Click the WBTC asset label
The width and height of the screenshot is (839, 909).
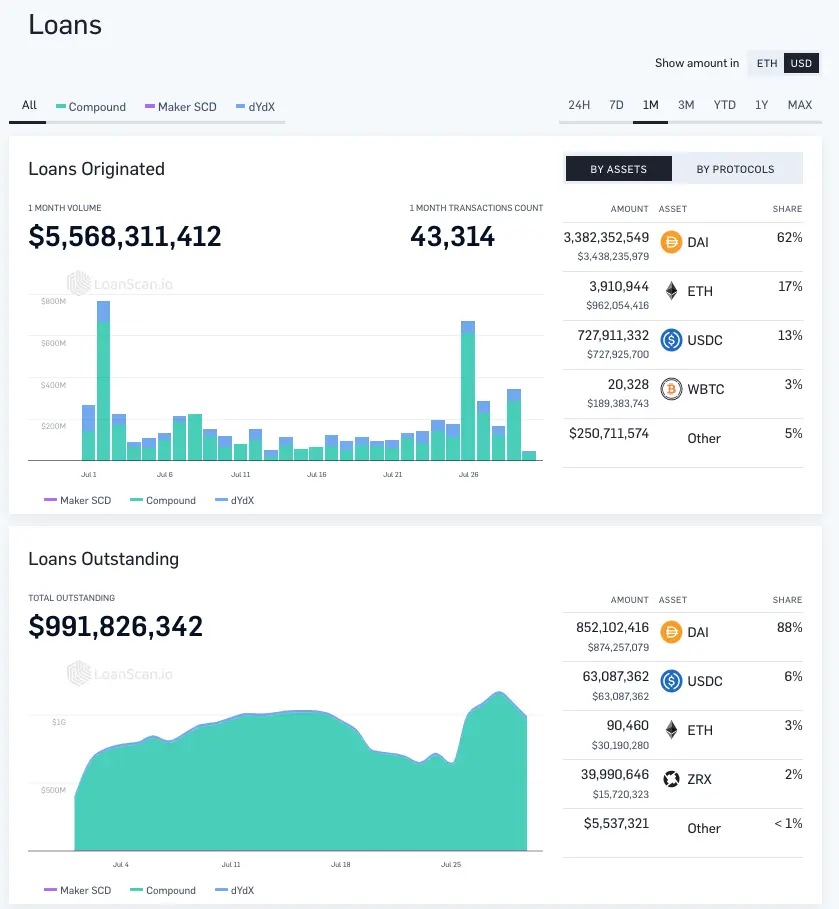coord(706,389)
